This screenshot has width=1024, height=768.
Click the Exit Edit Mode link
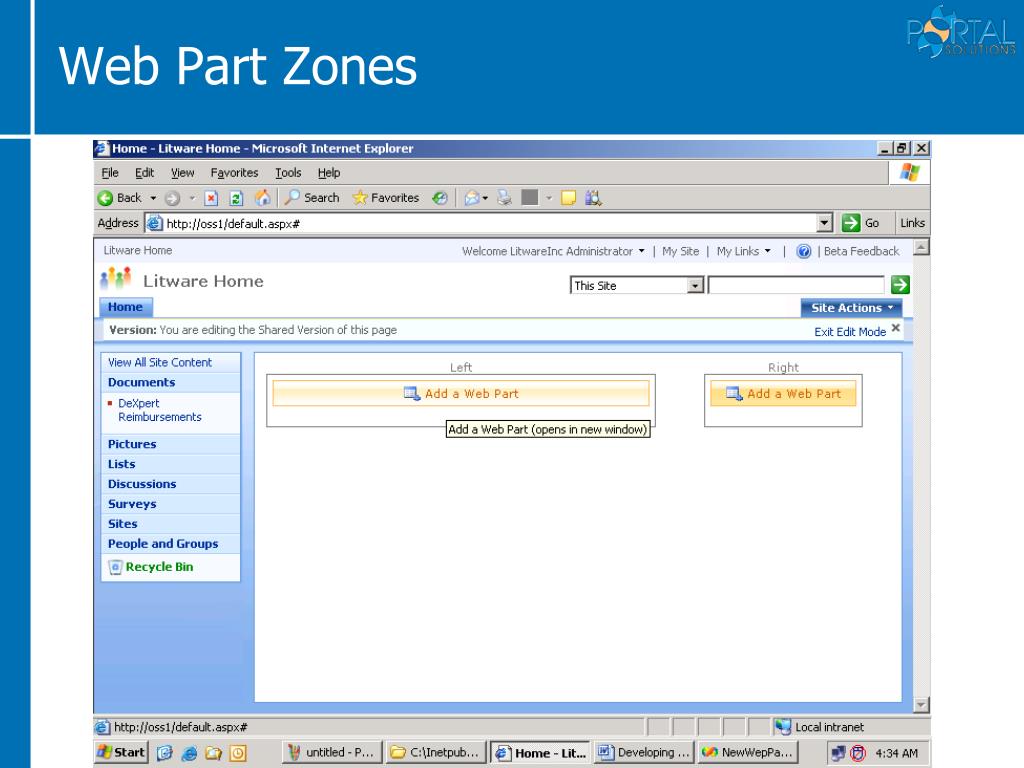pos(850,332)
